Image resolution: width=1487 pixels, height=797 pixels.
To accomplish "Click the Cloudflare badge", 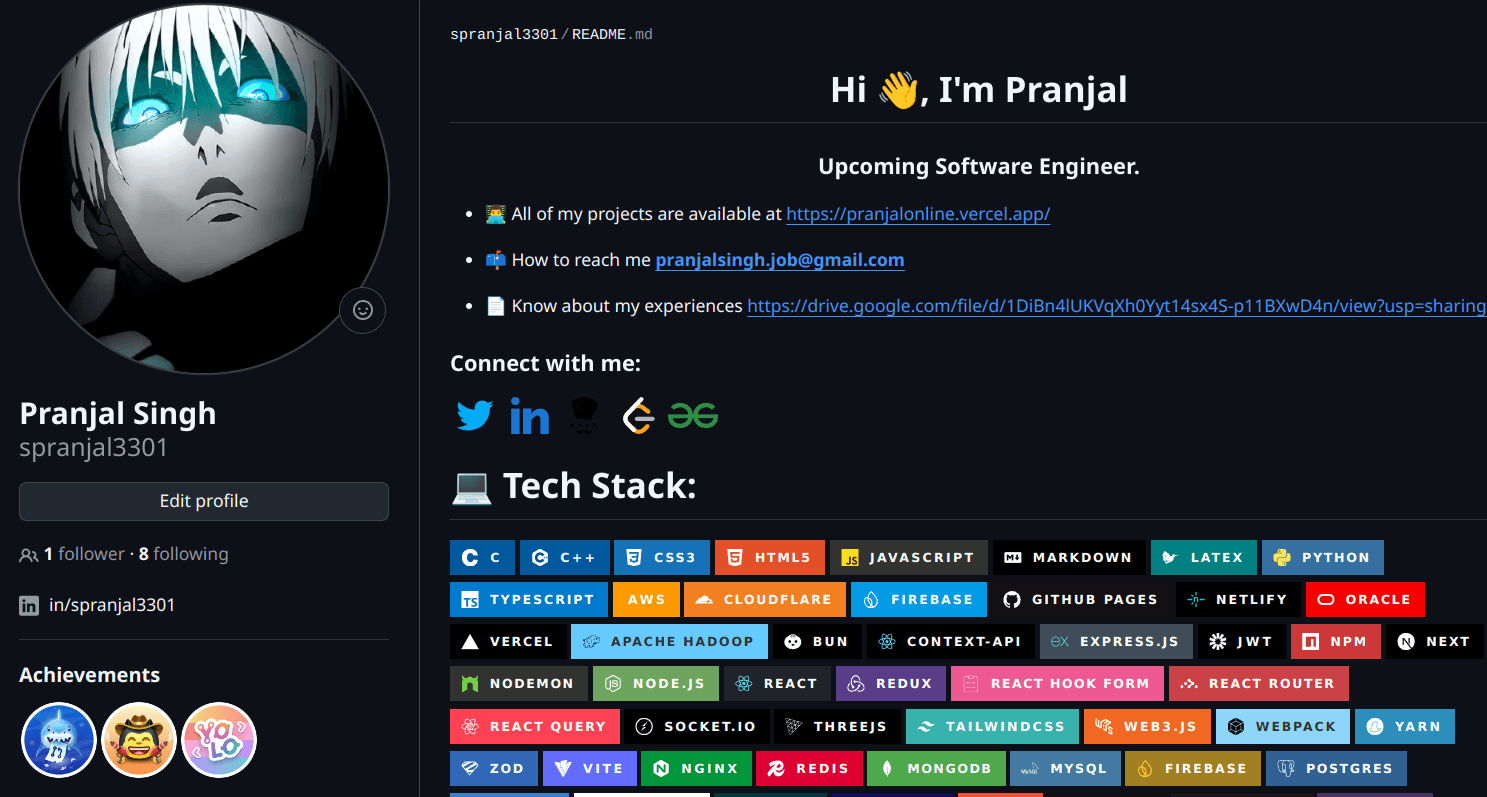I will [x=765, y=599].
